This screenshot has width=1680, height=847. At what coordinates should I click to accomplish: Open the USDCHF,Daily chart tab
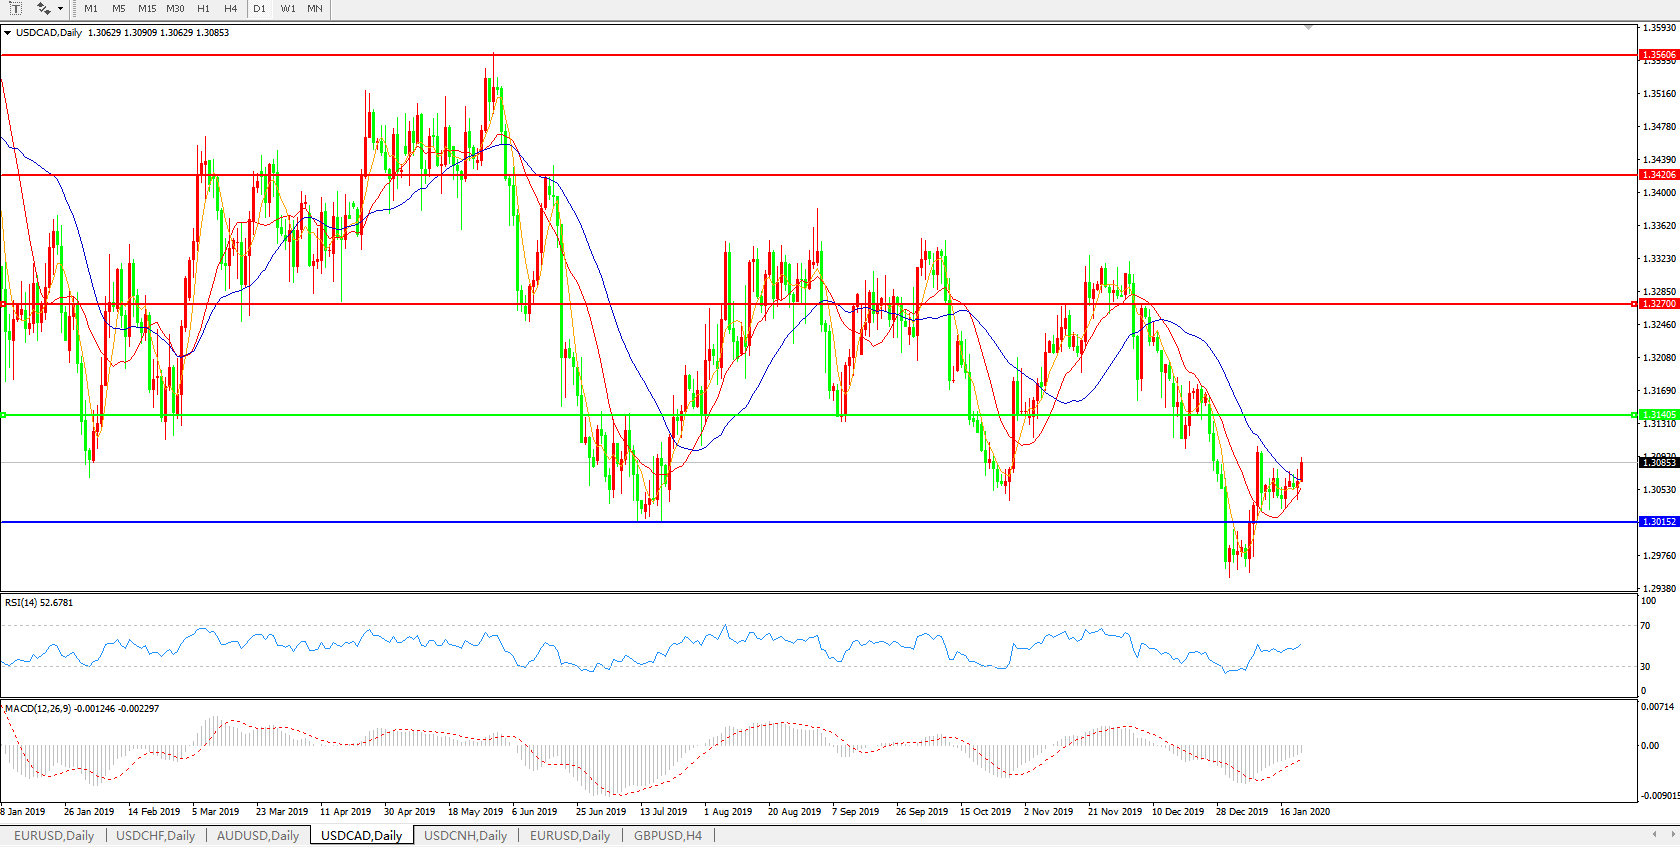tap(156, 836)
